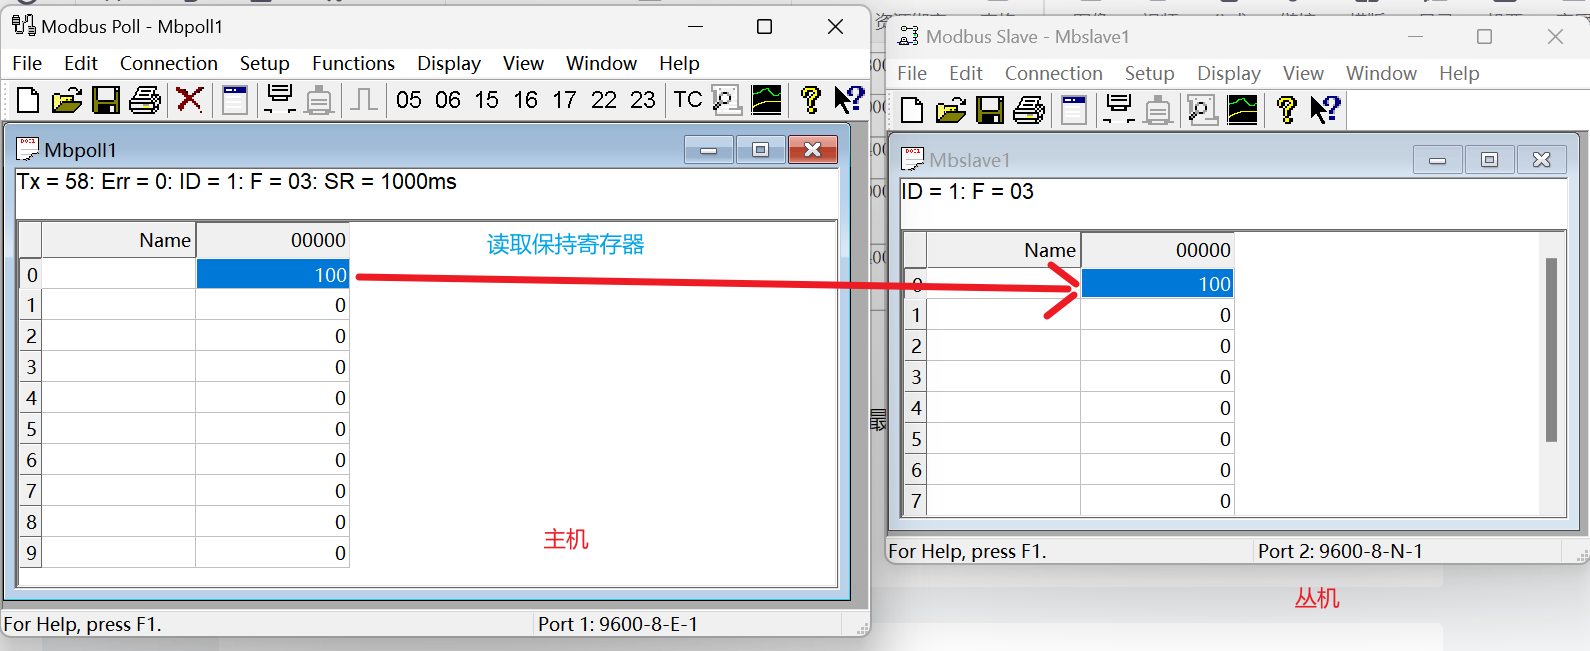
Task: Open Read/Write definition icon in Modbus Poll
Action: pyautogui.click(x=235, y=100)
